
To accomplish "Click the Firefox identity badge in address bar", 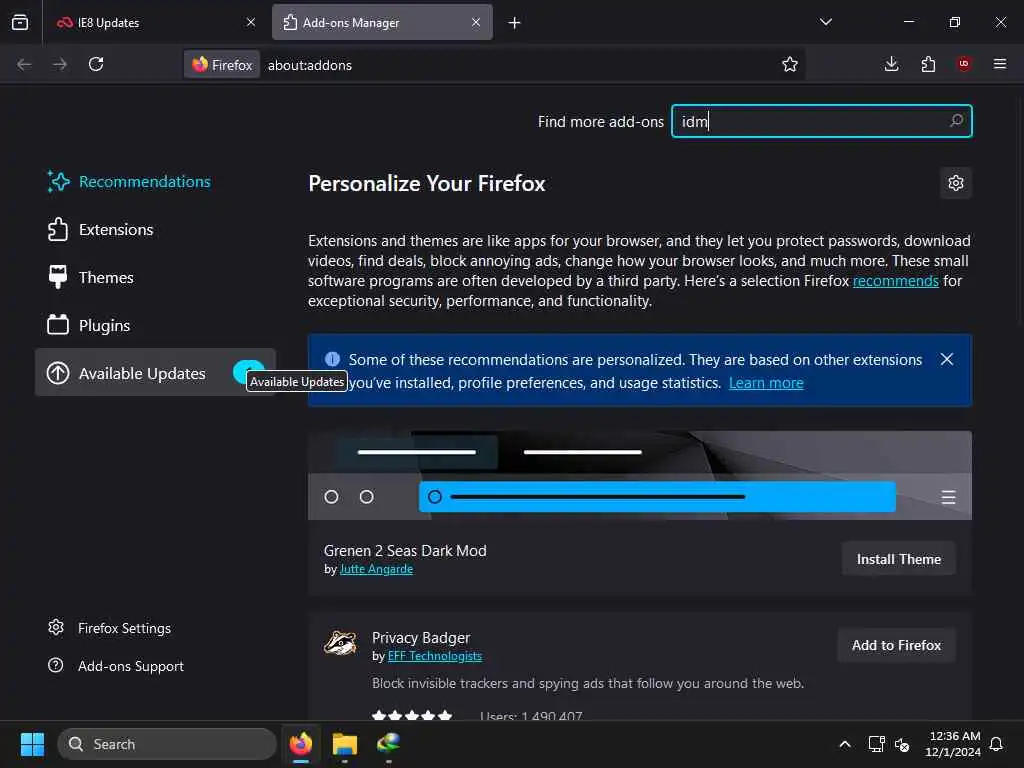I will (x=222, y=65).
